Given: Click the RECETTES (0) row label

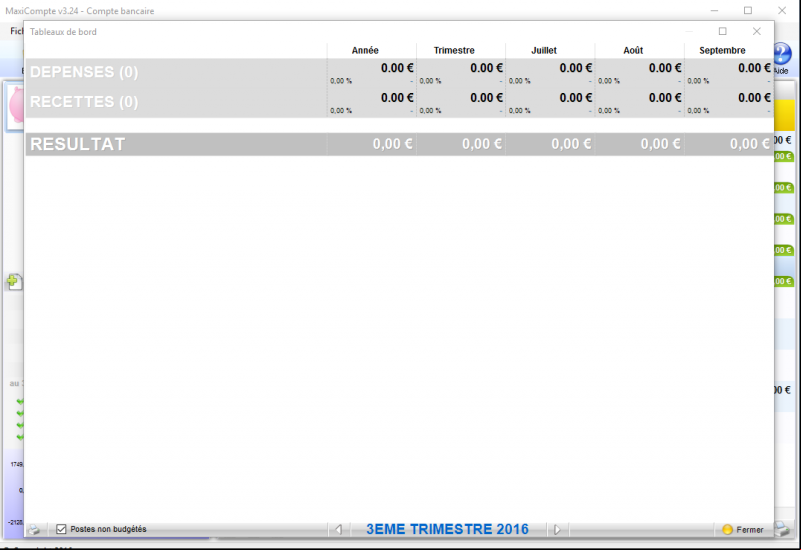Looking at the screenshot, I should point(84,102).
